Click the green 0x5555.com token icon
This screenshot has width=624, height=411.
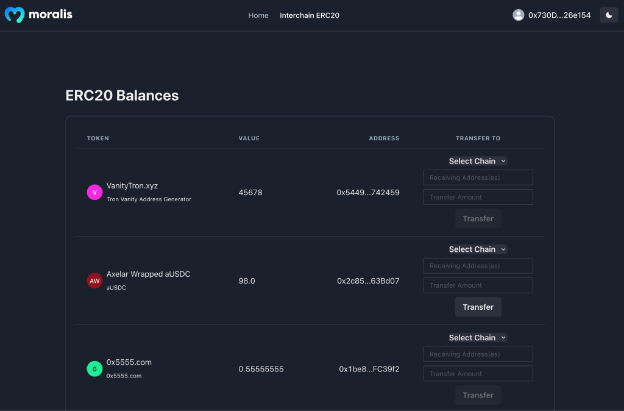click(x=94, y=368)
